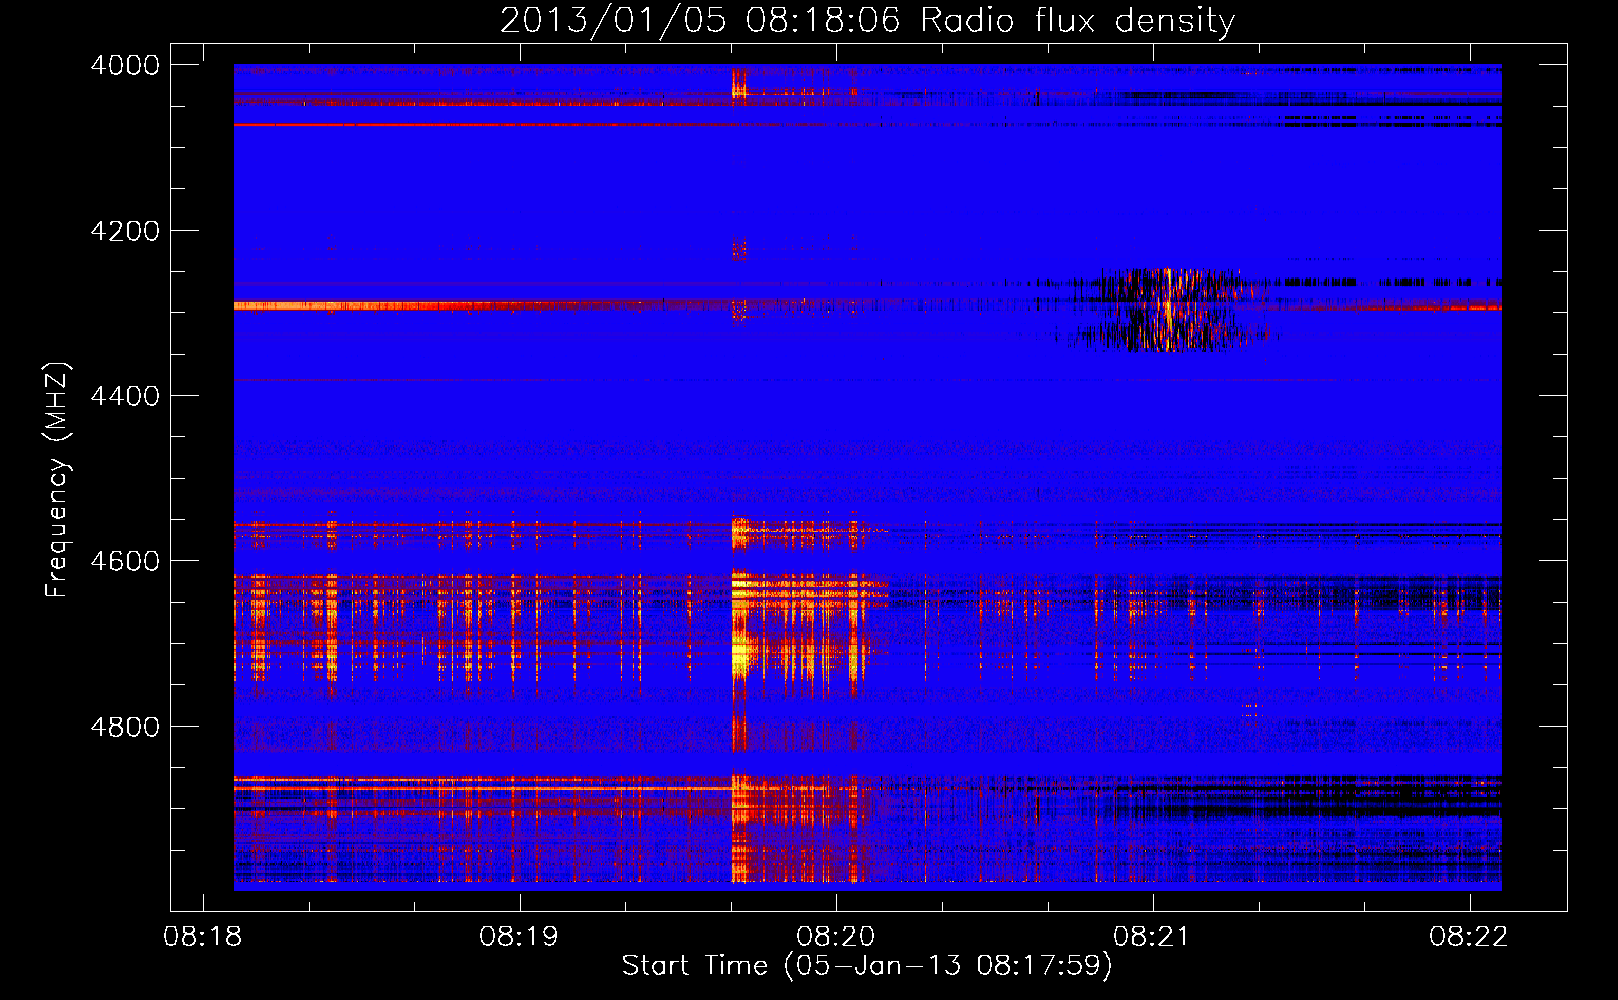The height and width of the screenshot is (1000, 1618).
Task: Click the 08:21 time axis label
Action: click(x=1152, y=937)
